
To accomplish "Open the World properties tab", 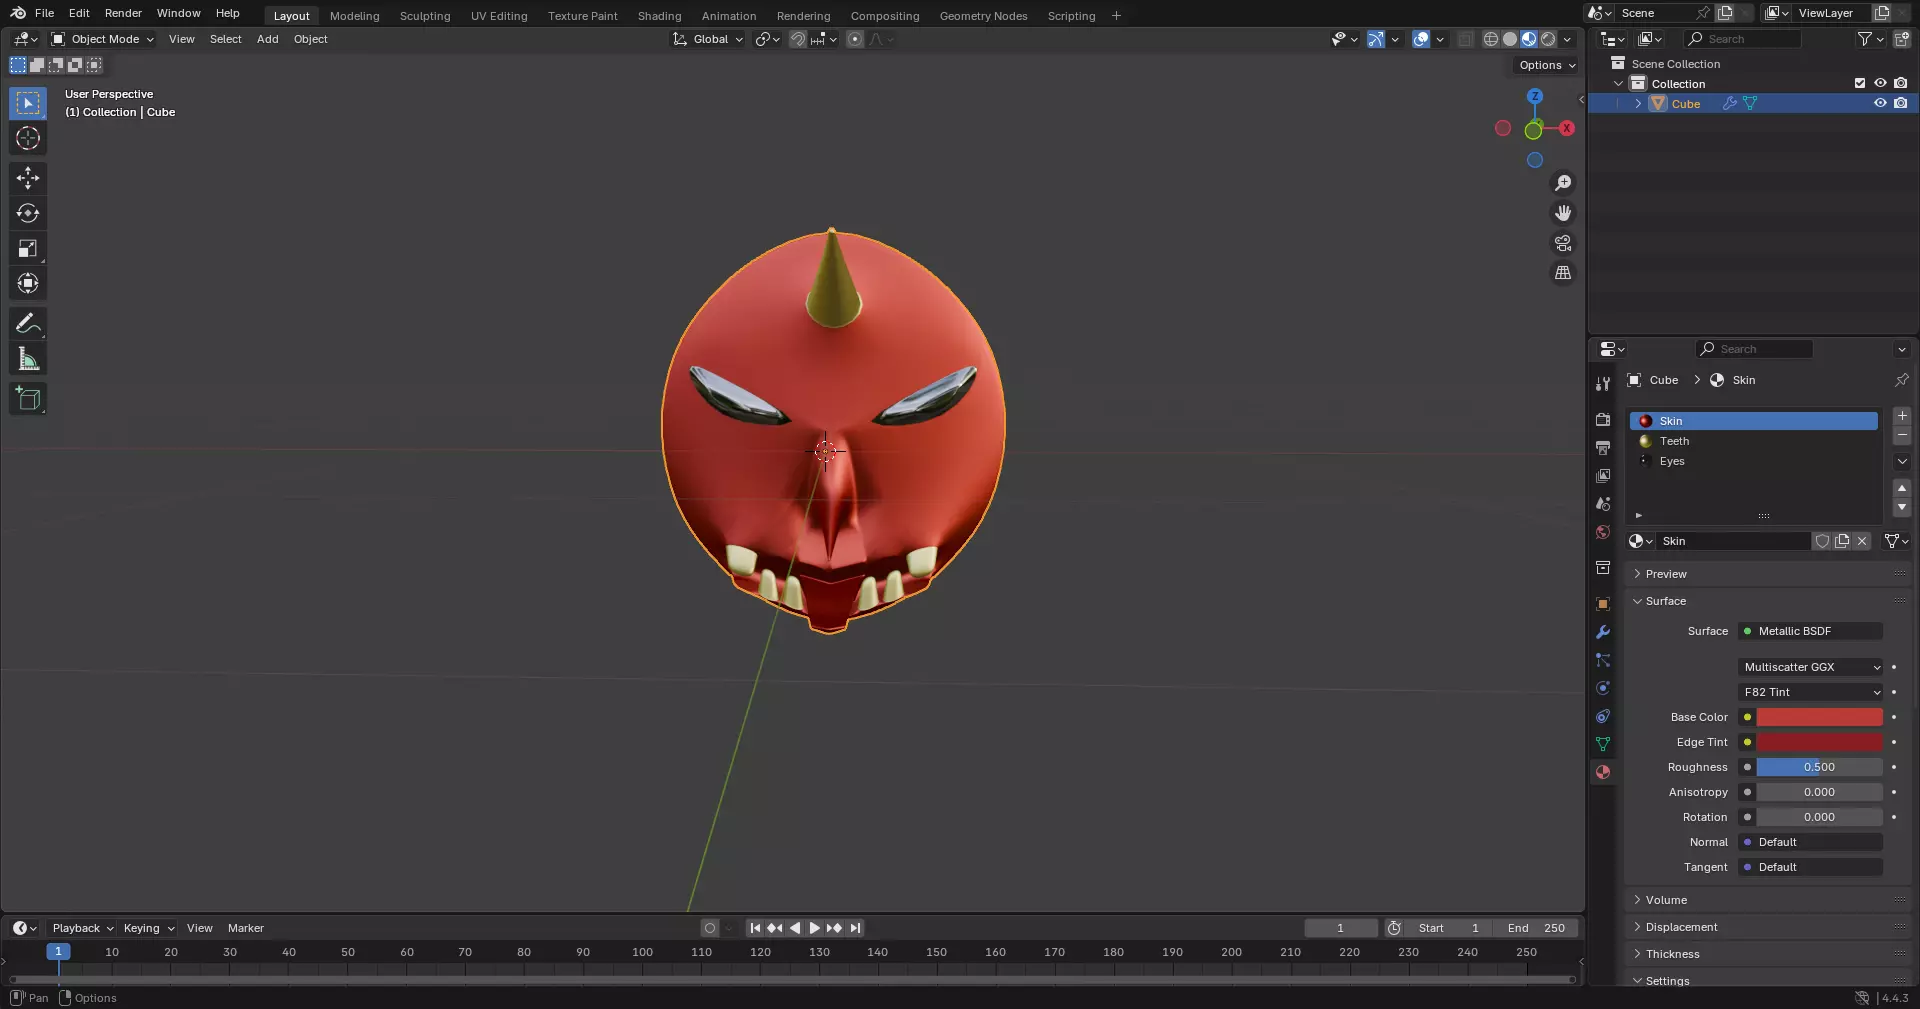I will (x=1603, y=532).
